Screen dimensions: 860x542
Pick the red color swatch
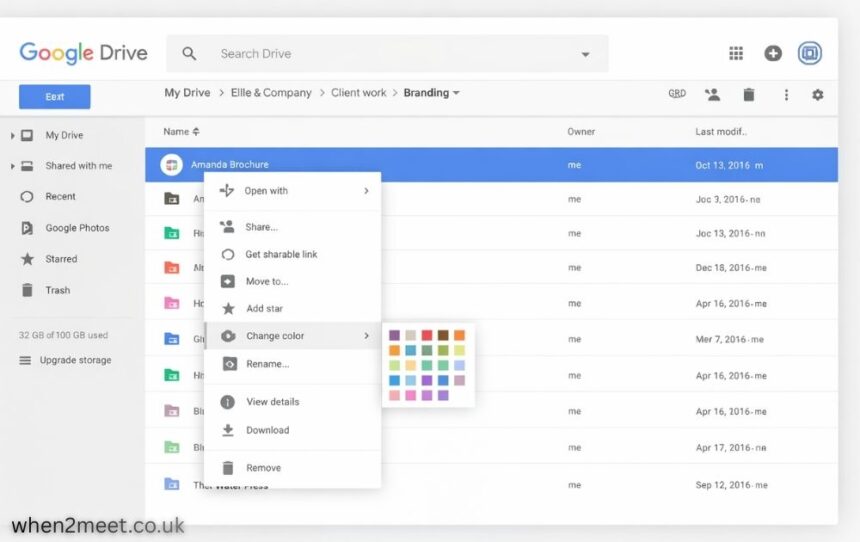[427, 335]
